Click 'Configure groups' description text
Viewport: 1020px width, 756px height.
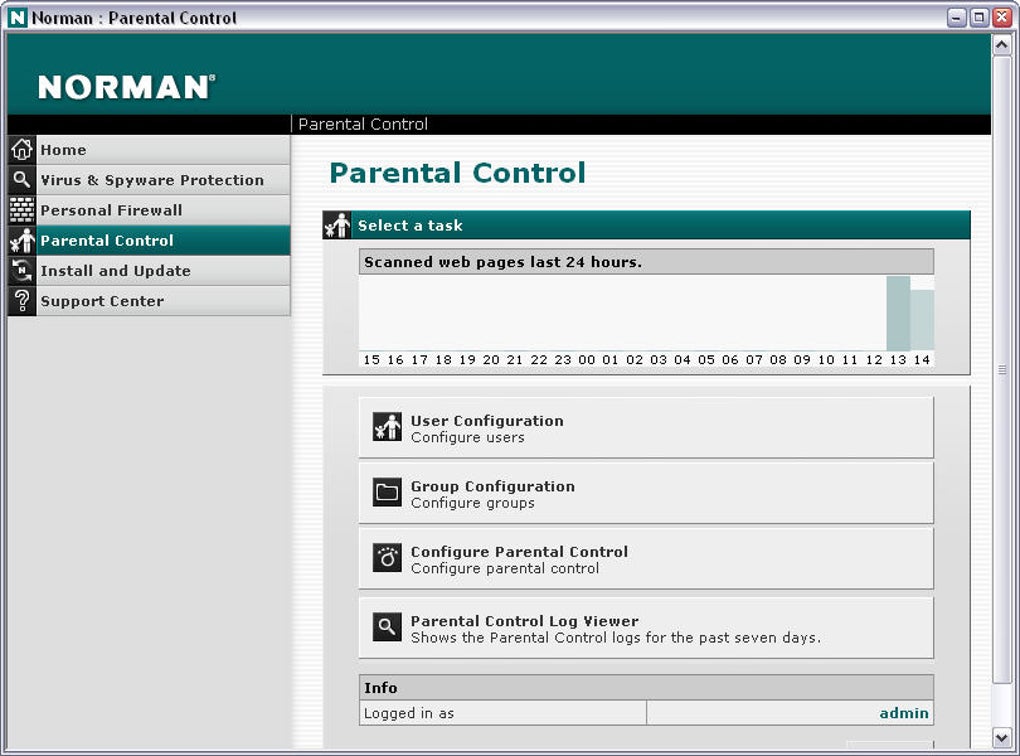point(472,503)
